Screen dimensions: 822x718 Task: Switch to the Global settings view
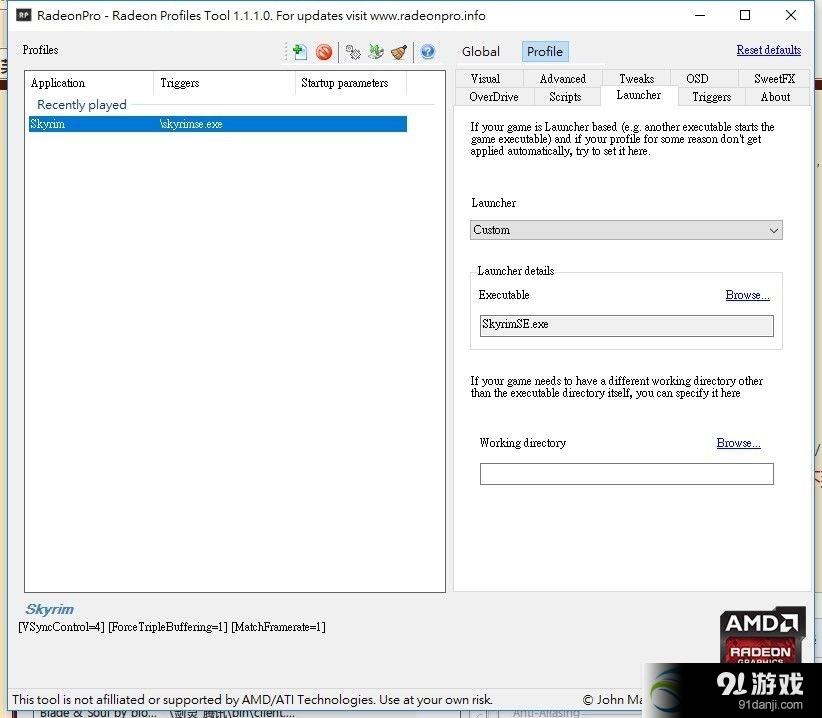481,51
